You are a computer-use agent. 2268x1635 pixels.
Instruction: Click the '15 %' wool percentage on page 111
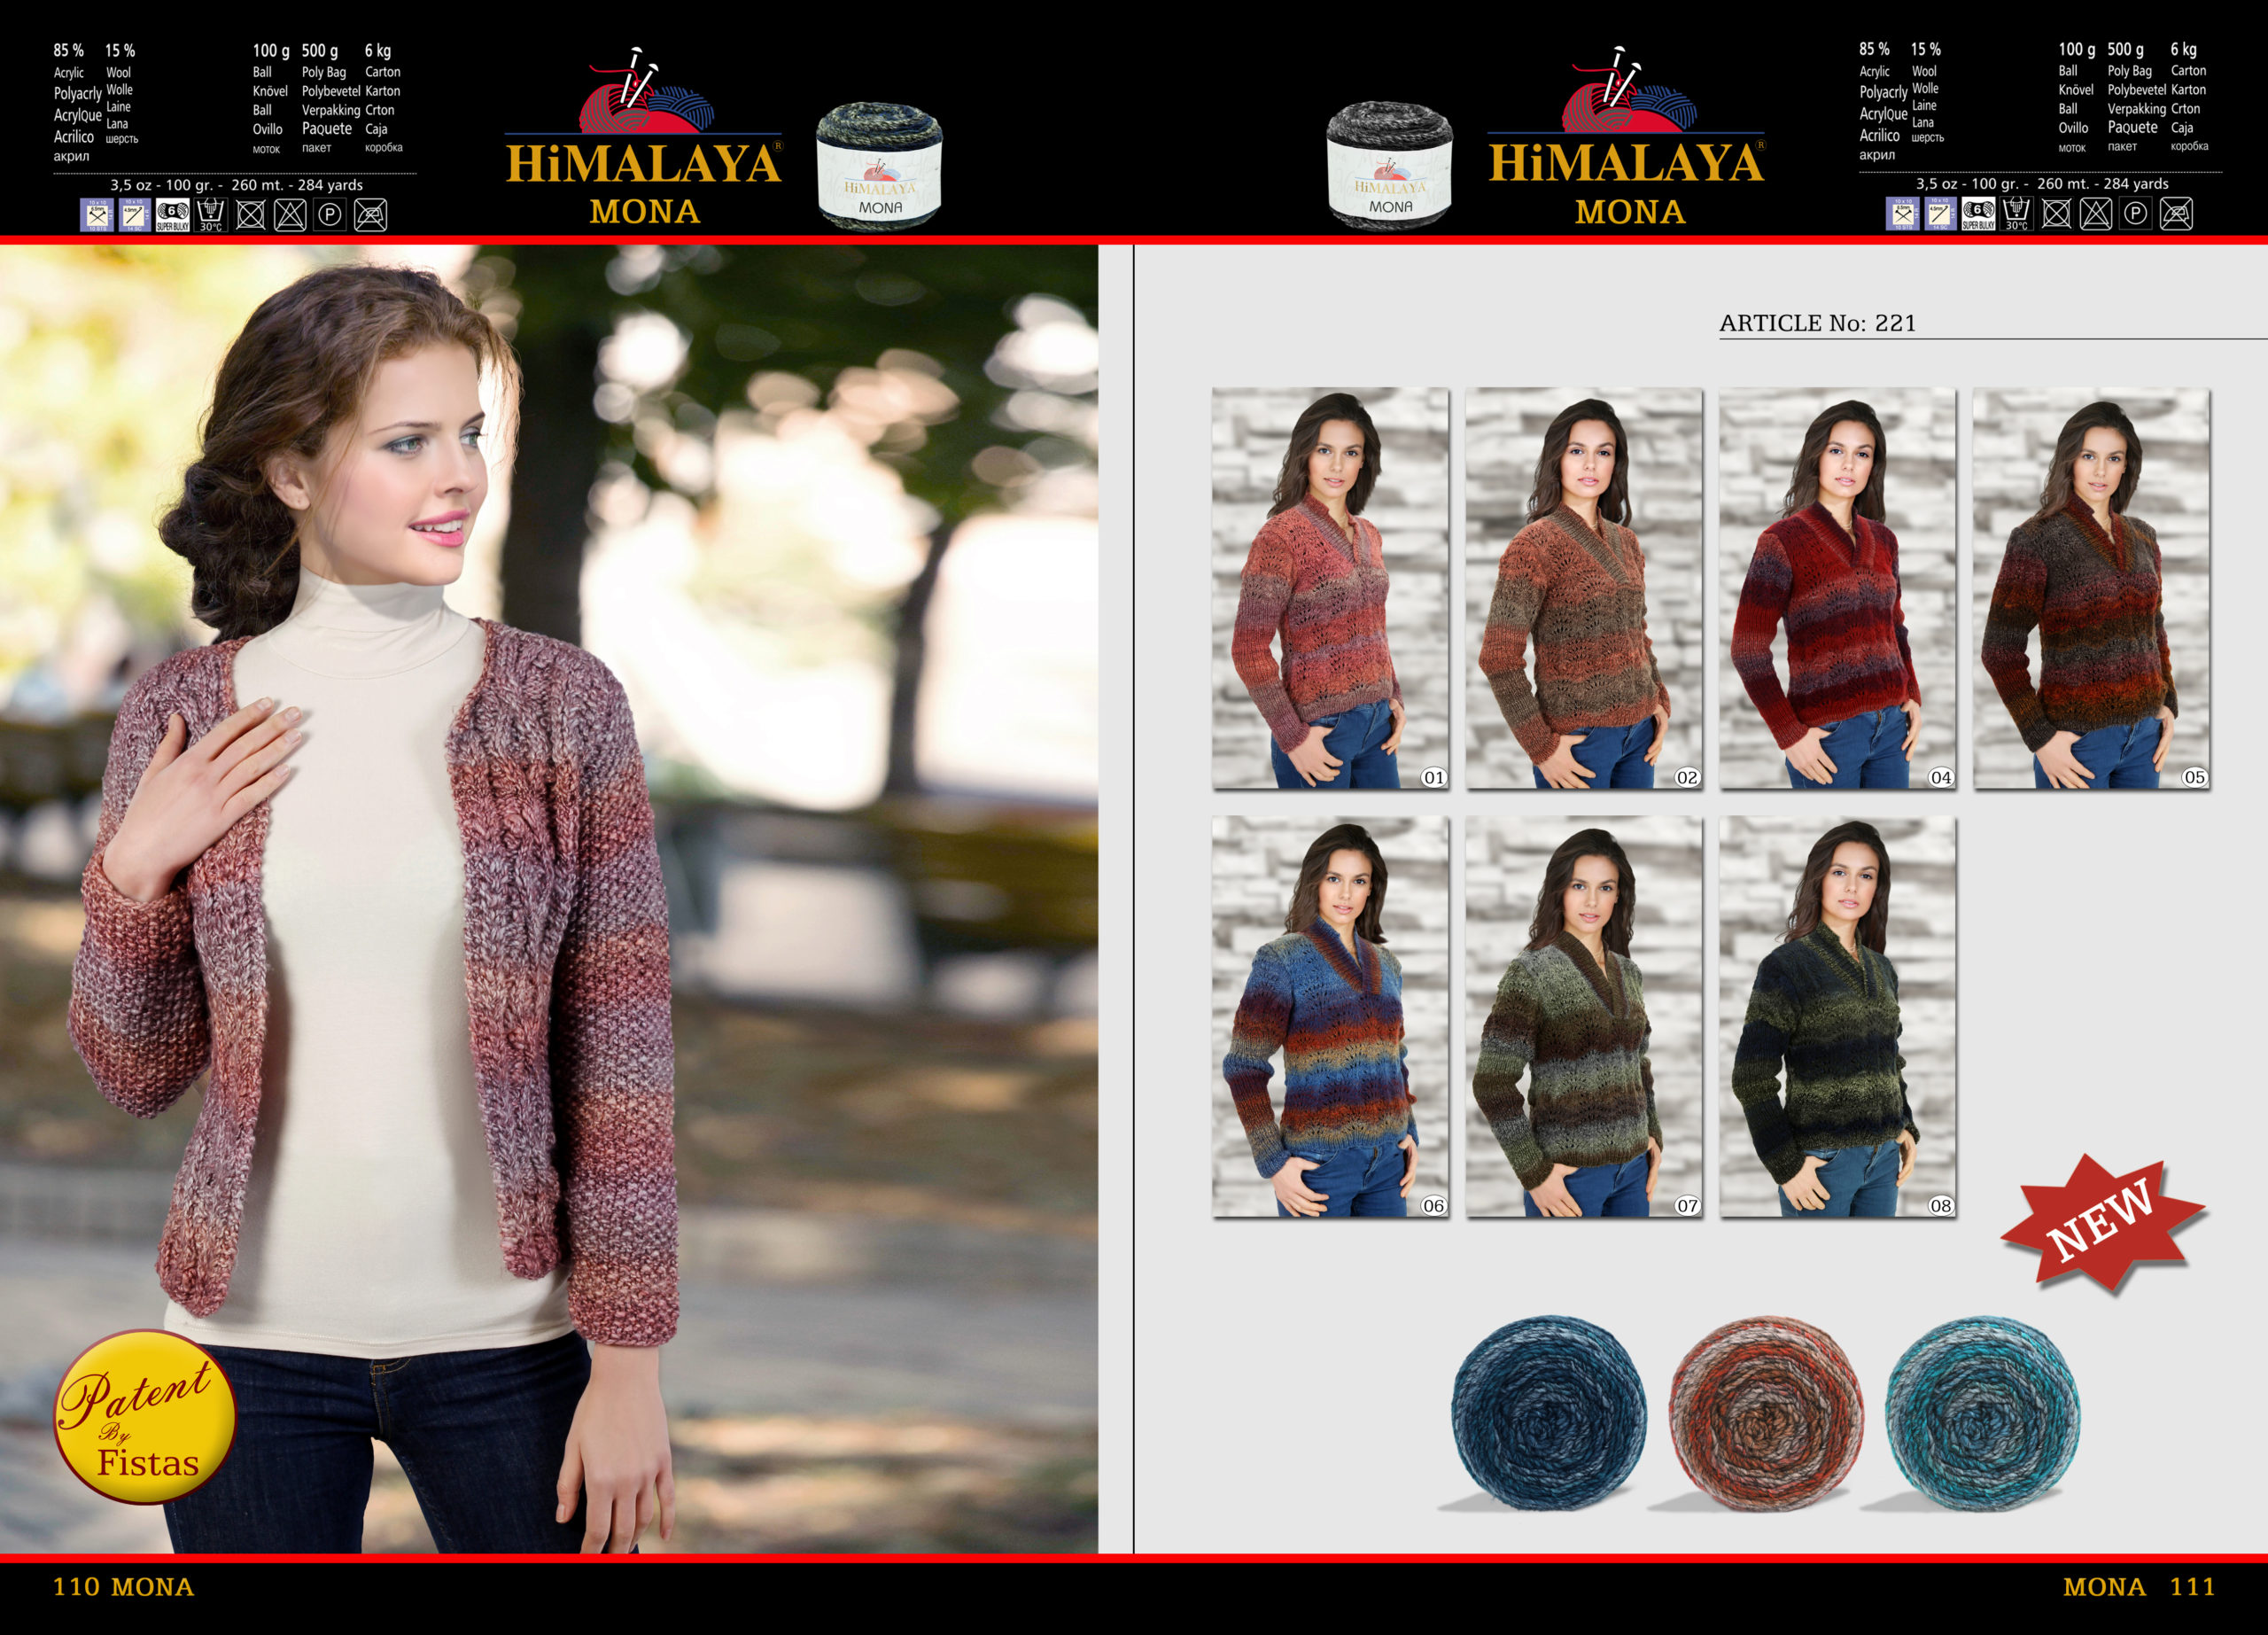(1926, 49)
